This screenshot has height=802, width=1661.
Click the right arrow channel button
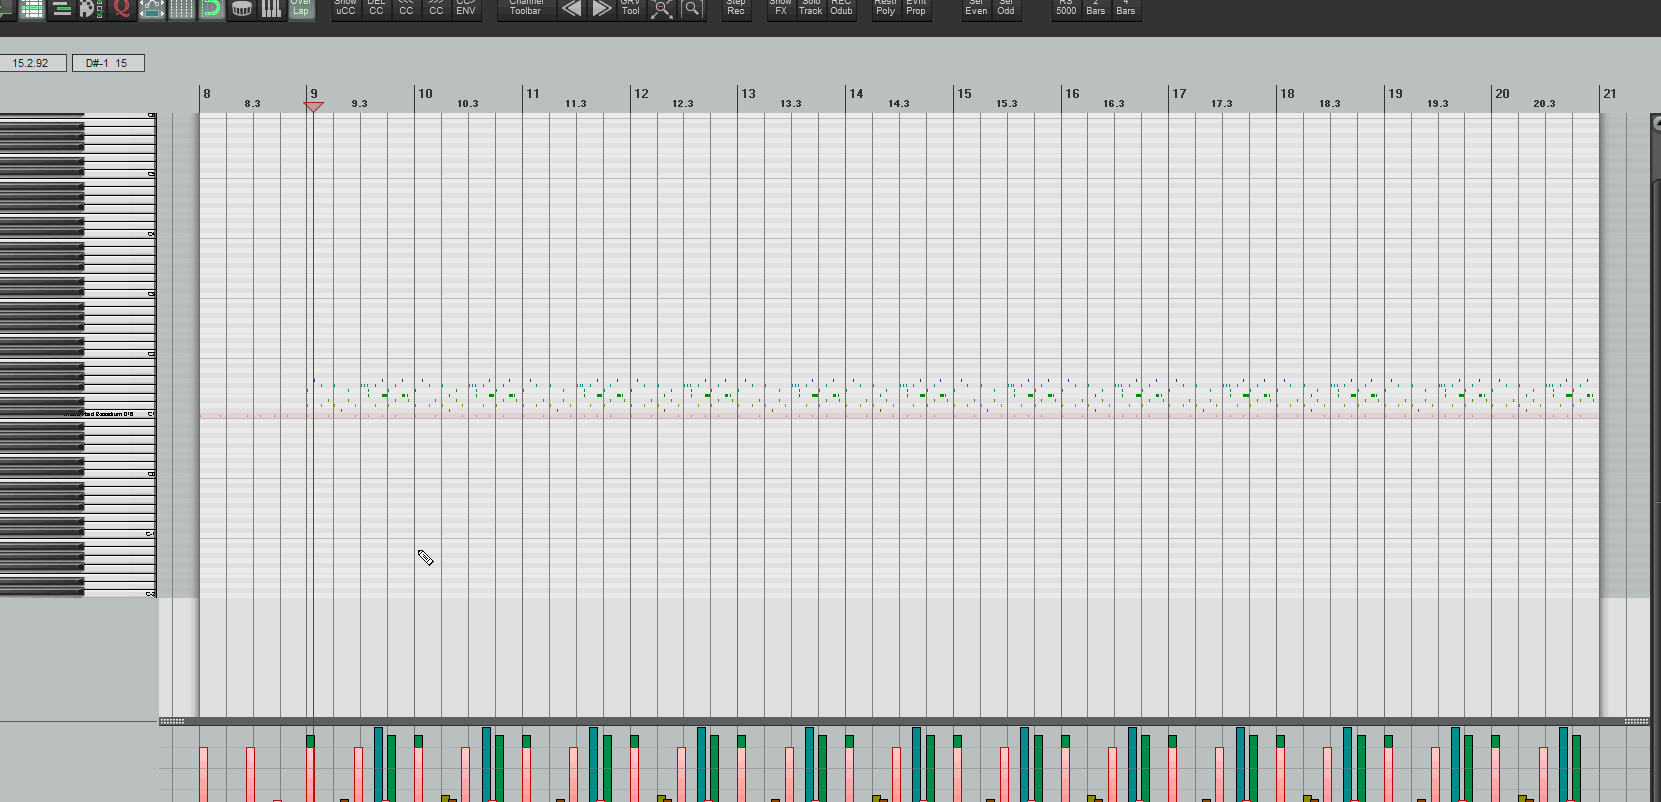[601, 9]
